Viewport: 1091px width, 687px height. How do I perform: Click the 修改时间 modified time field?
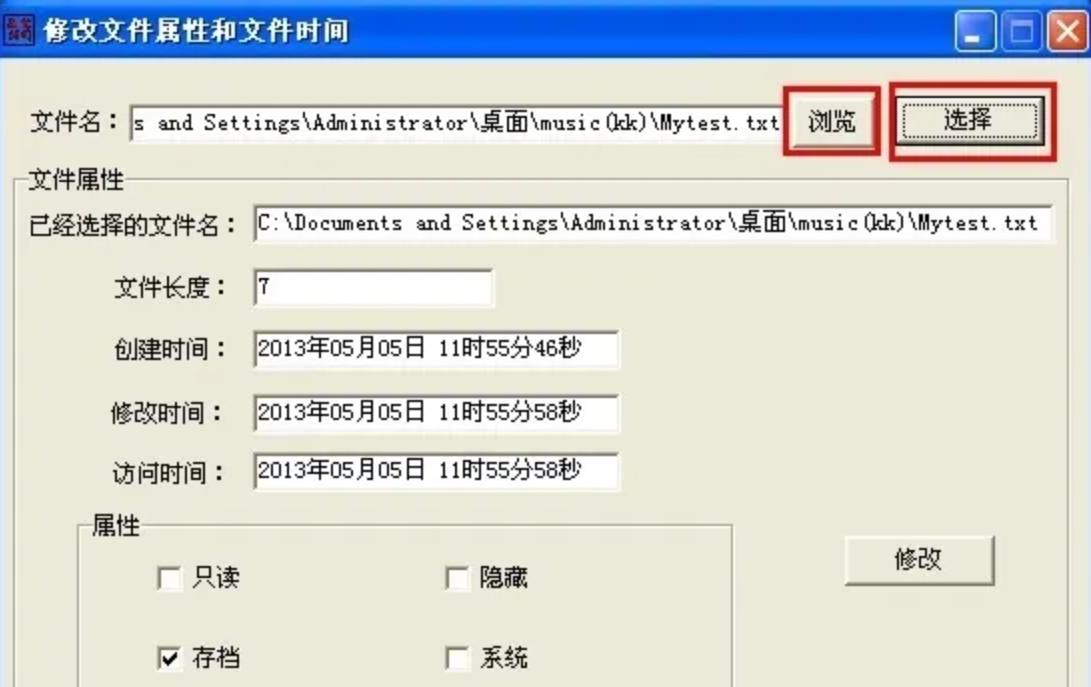coord(436,413)
